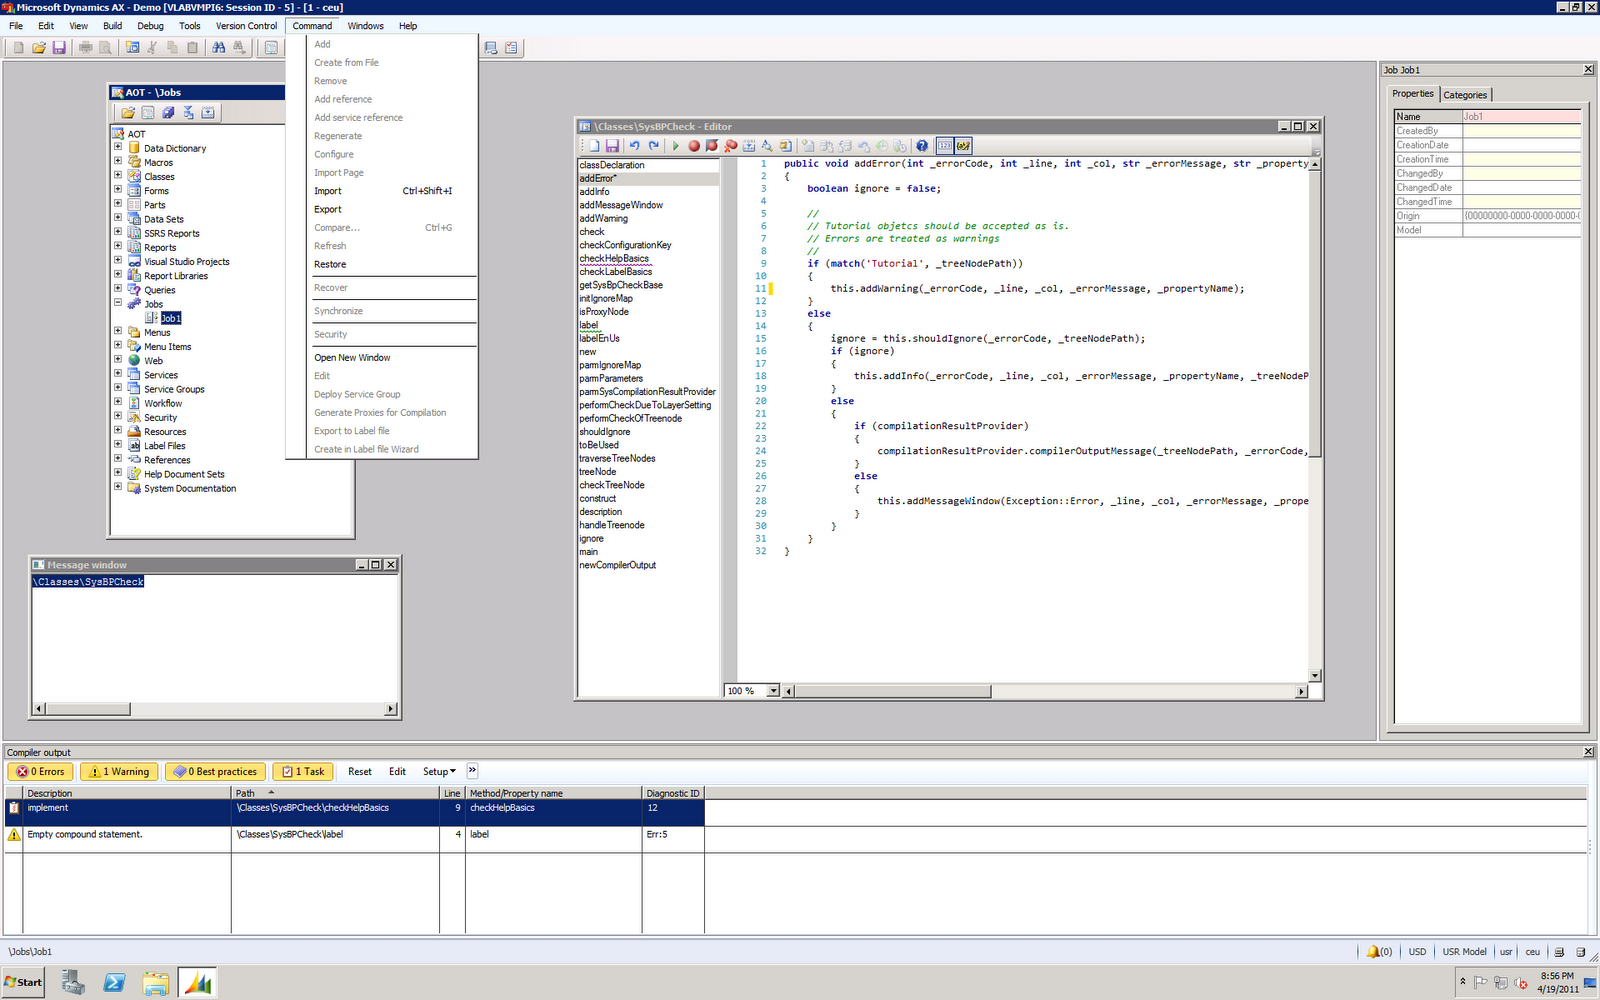Expand the Classes node in the AOT
1600x1000 pixels.
point(118,175)
